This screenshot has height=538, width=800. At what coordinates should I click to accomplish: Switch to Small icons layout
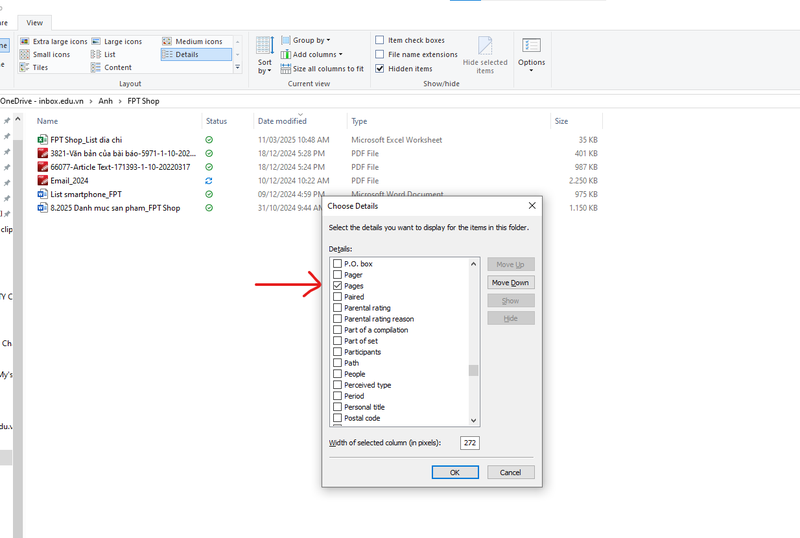[x=45, y=55]
